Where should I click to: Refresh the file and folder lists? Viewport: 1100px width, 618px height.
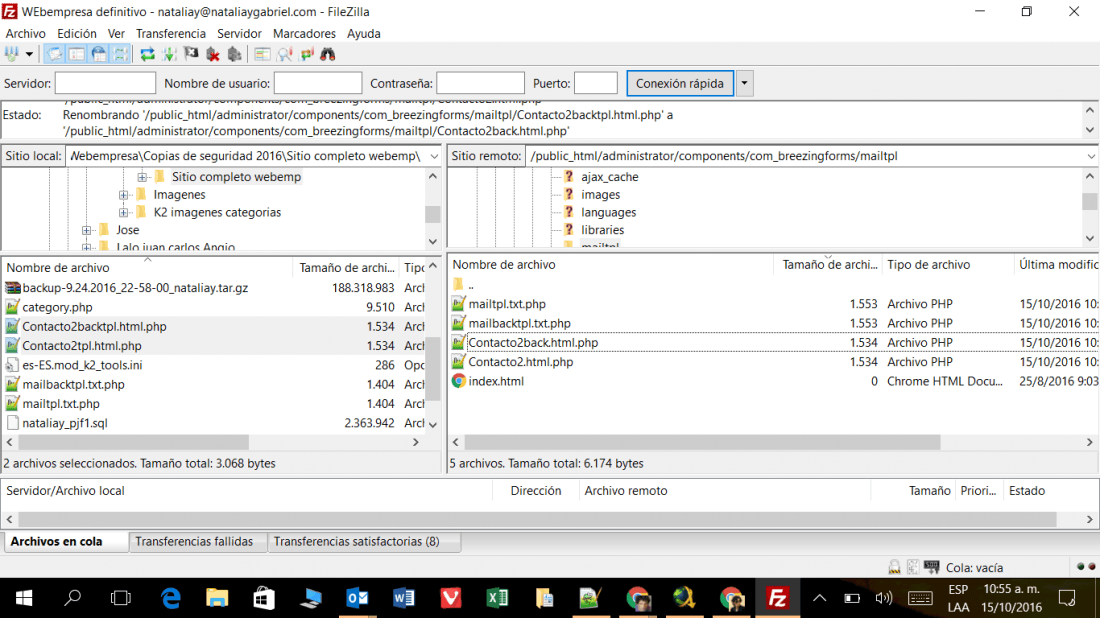(x=147, y=54)
